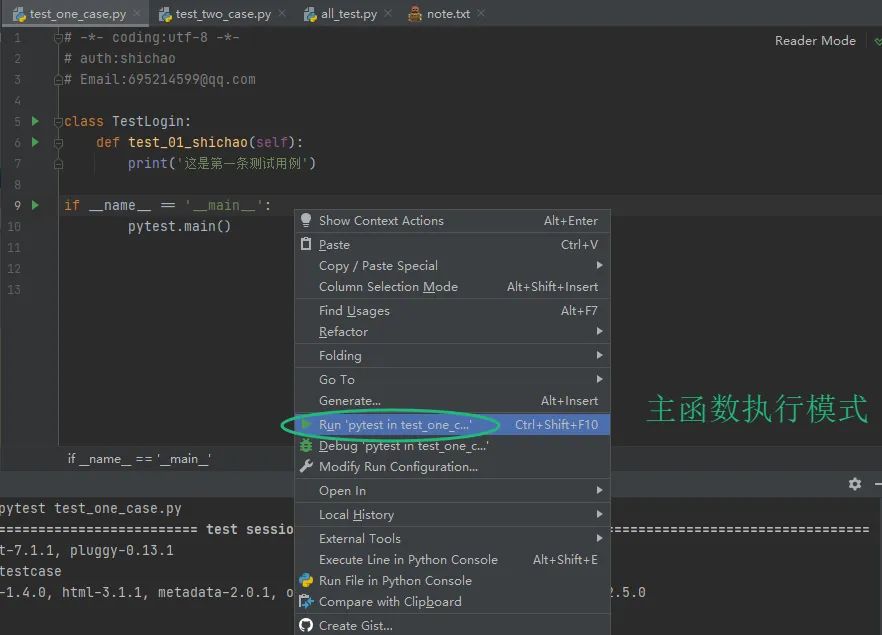The image size is (882, 635).
Task: Click the GitHub icon beside Create Gist
Action: tap(306, 625)
